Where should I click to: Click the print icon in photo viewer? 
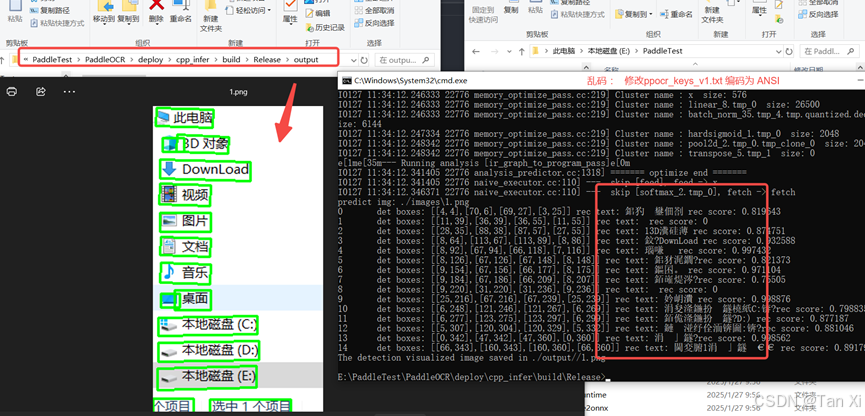(12, 91)
